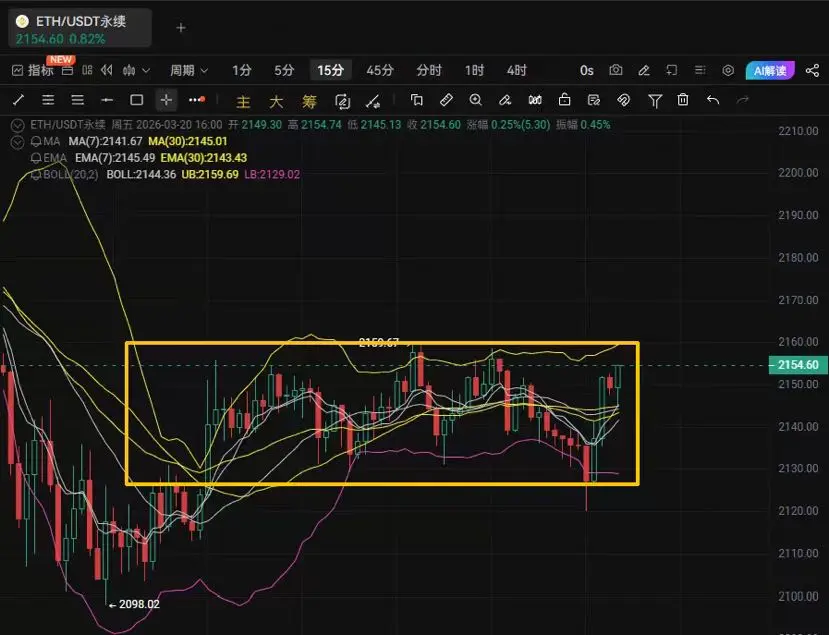Open the 指标 indicators panel

33,70
